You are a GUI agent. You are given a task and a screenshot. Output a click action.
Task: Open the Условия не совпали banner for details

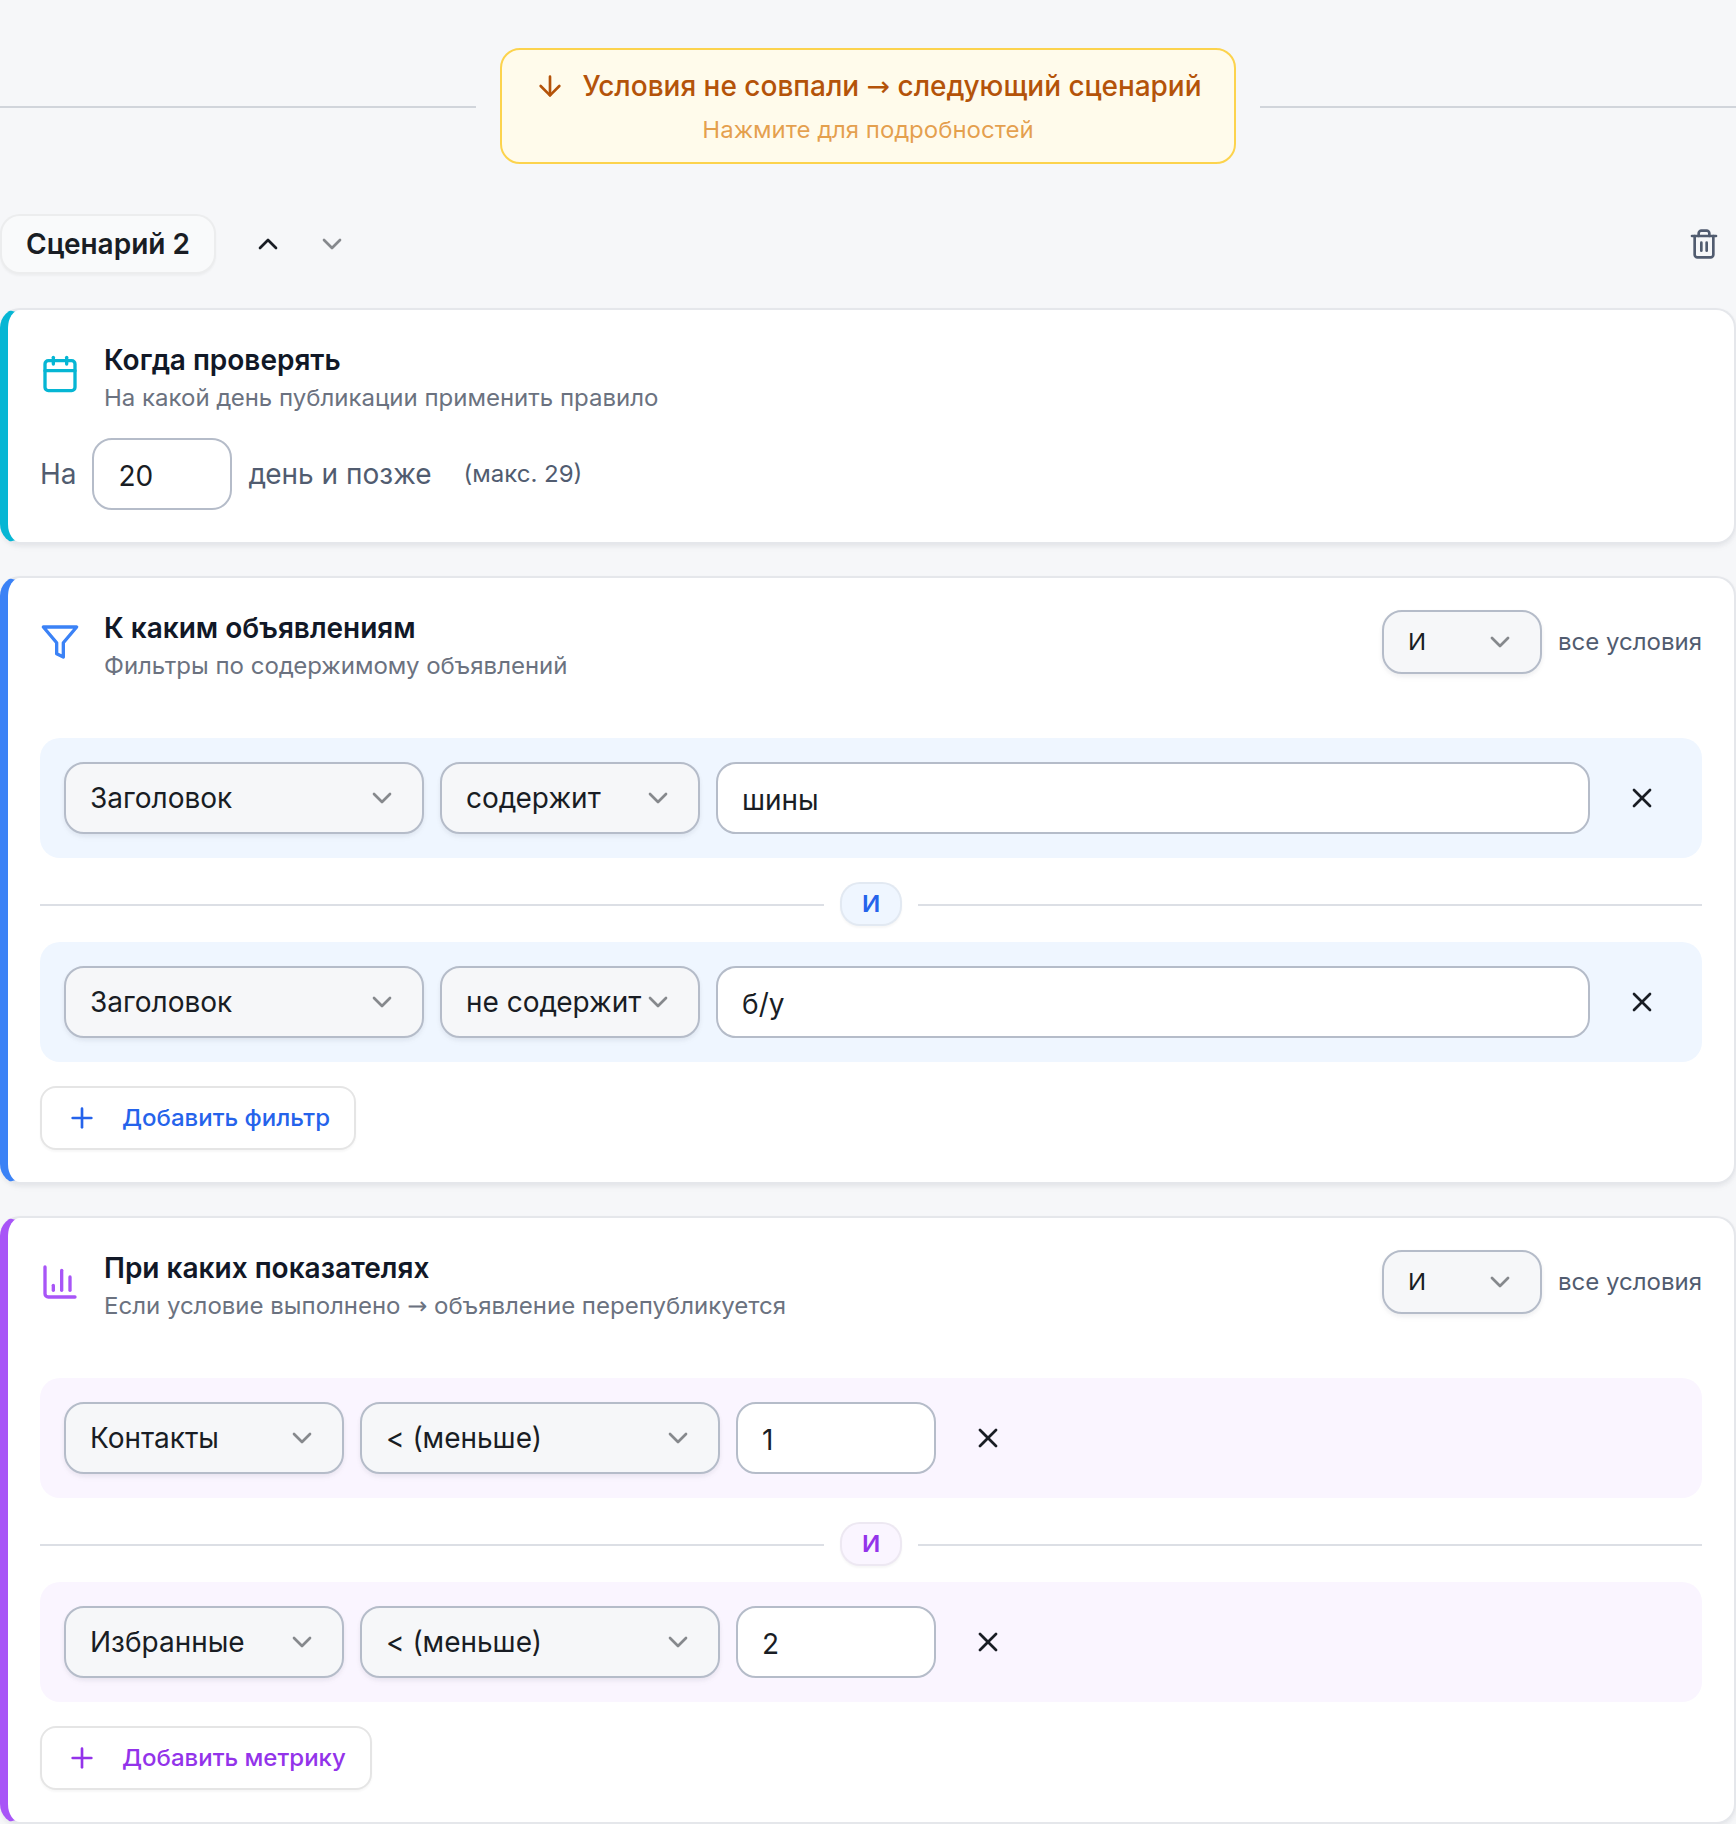point(867,106)
